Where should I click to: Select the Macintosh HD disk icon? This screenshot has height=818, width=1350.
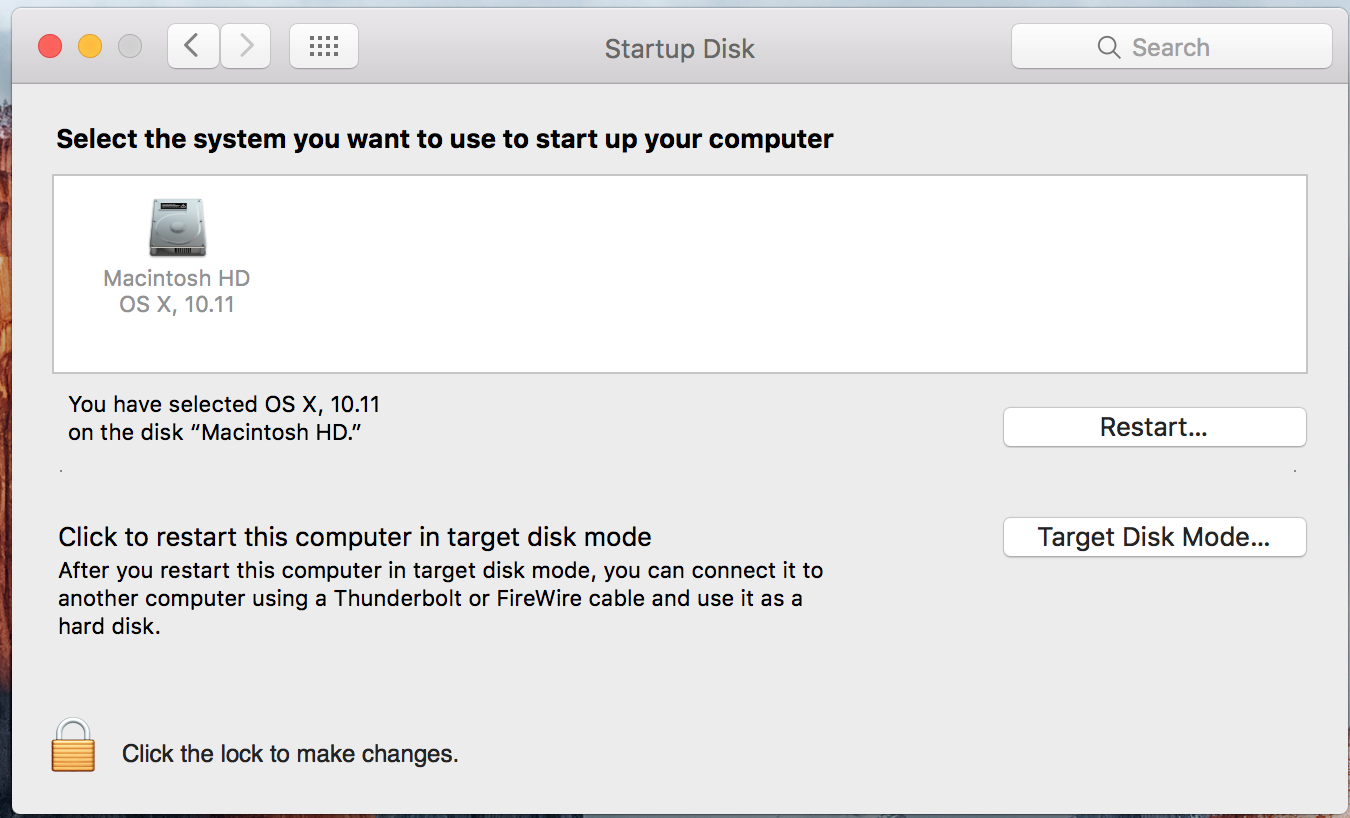pyautogui.click(x=177, y=227)
